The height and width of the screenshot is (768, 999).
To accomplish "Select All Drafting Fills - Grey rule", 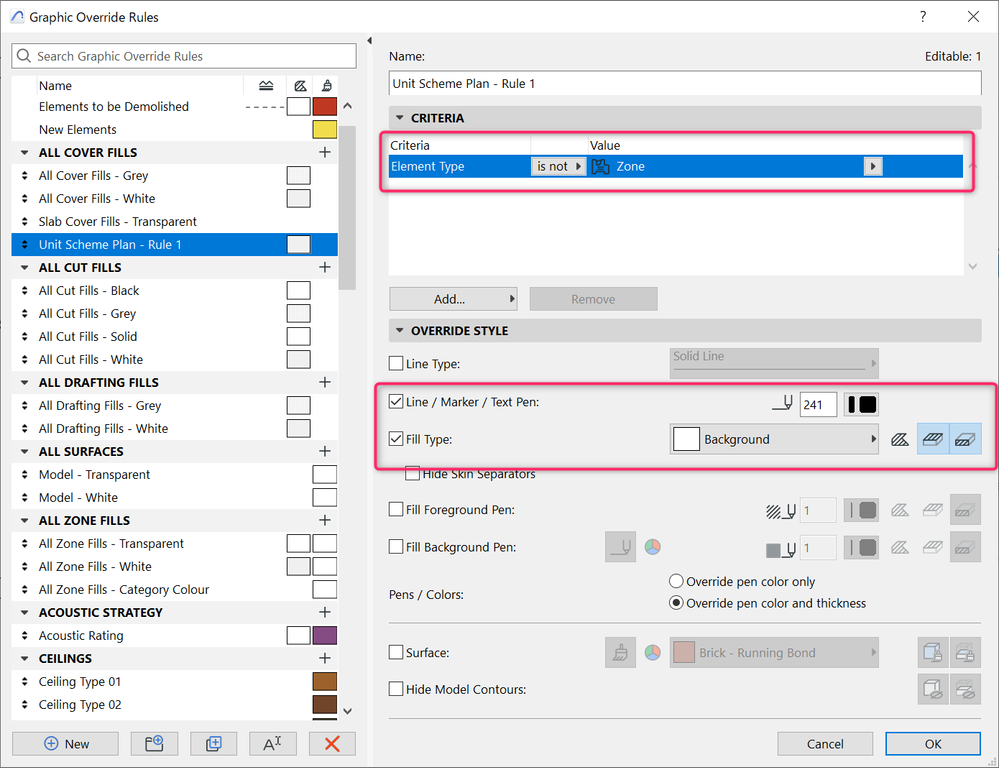I will pos(175,405).
